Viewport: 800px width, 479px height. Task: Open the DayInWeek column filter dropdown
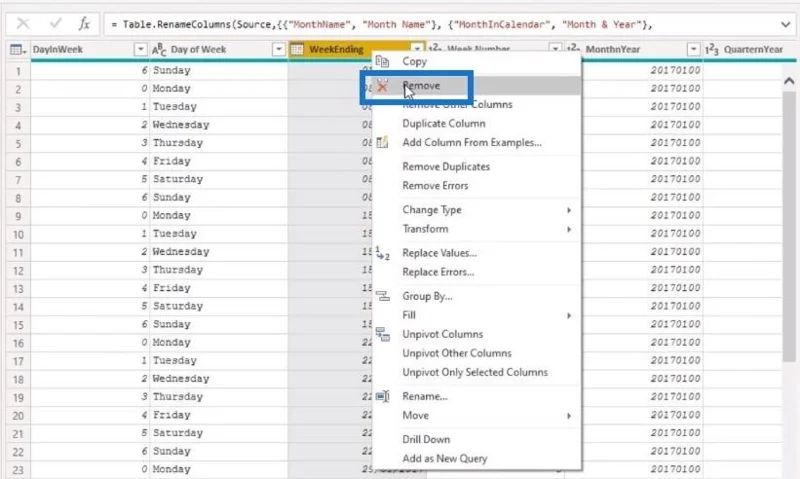coord(140,49)
